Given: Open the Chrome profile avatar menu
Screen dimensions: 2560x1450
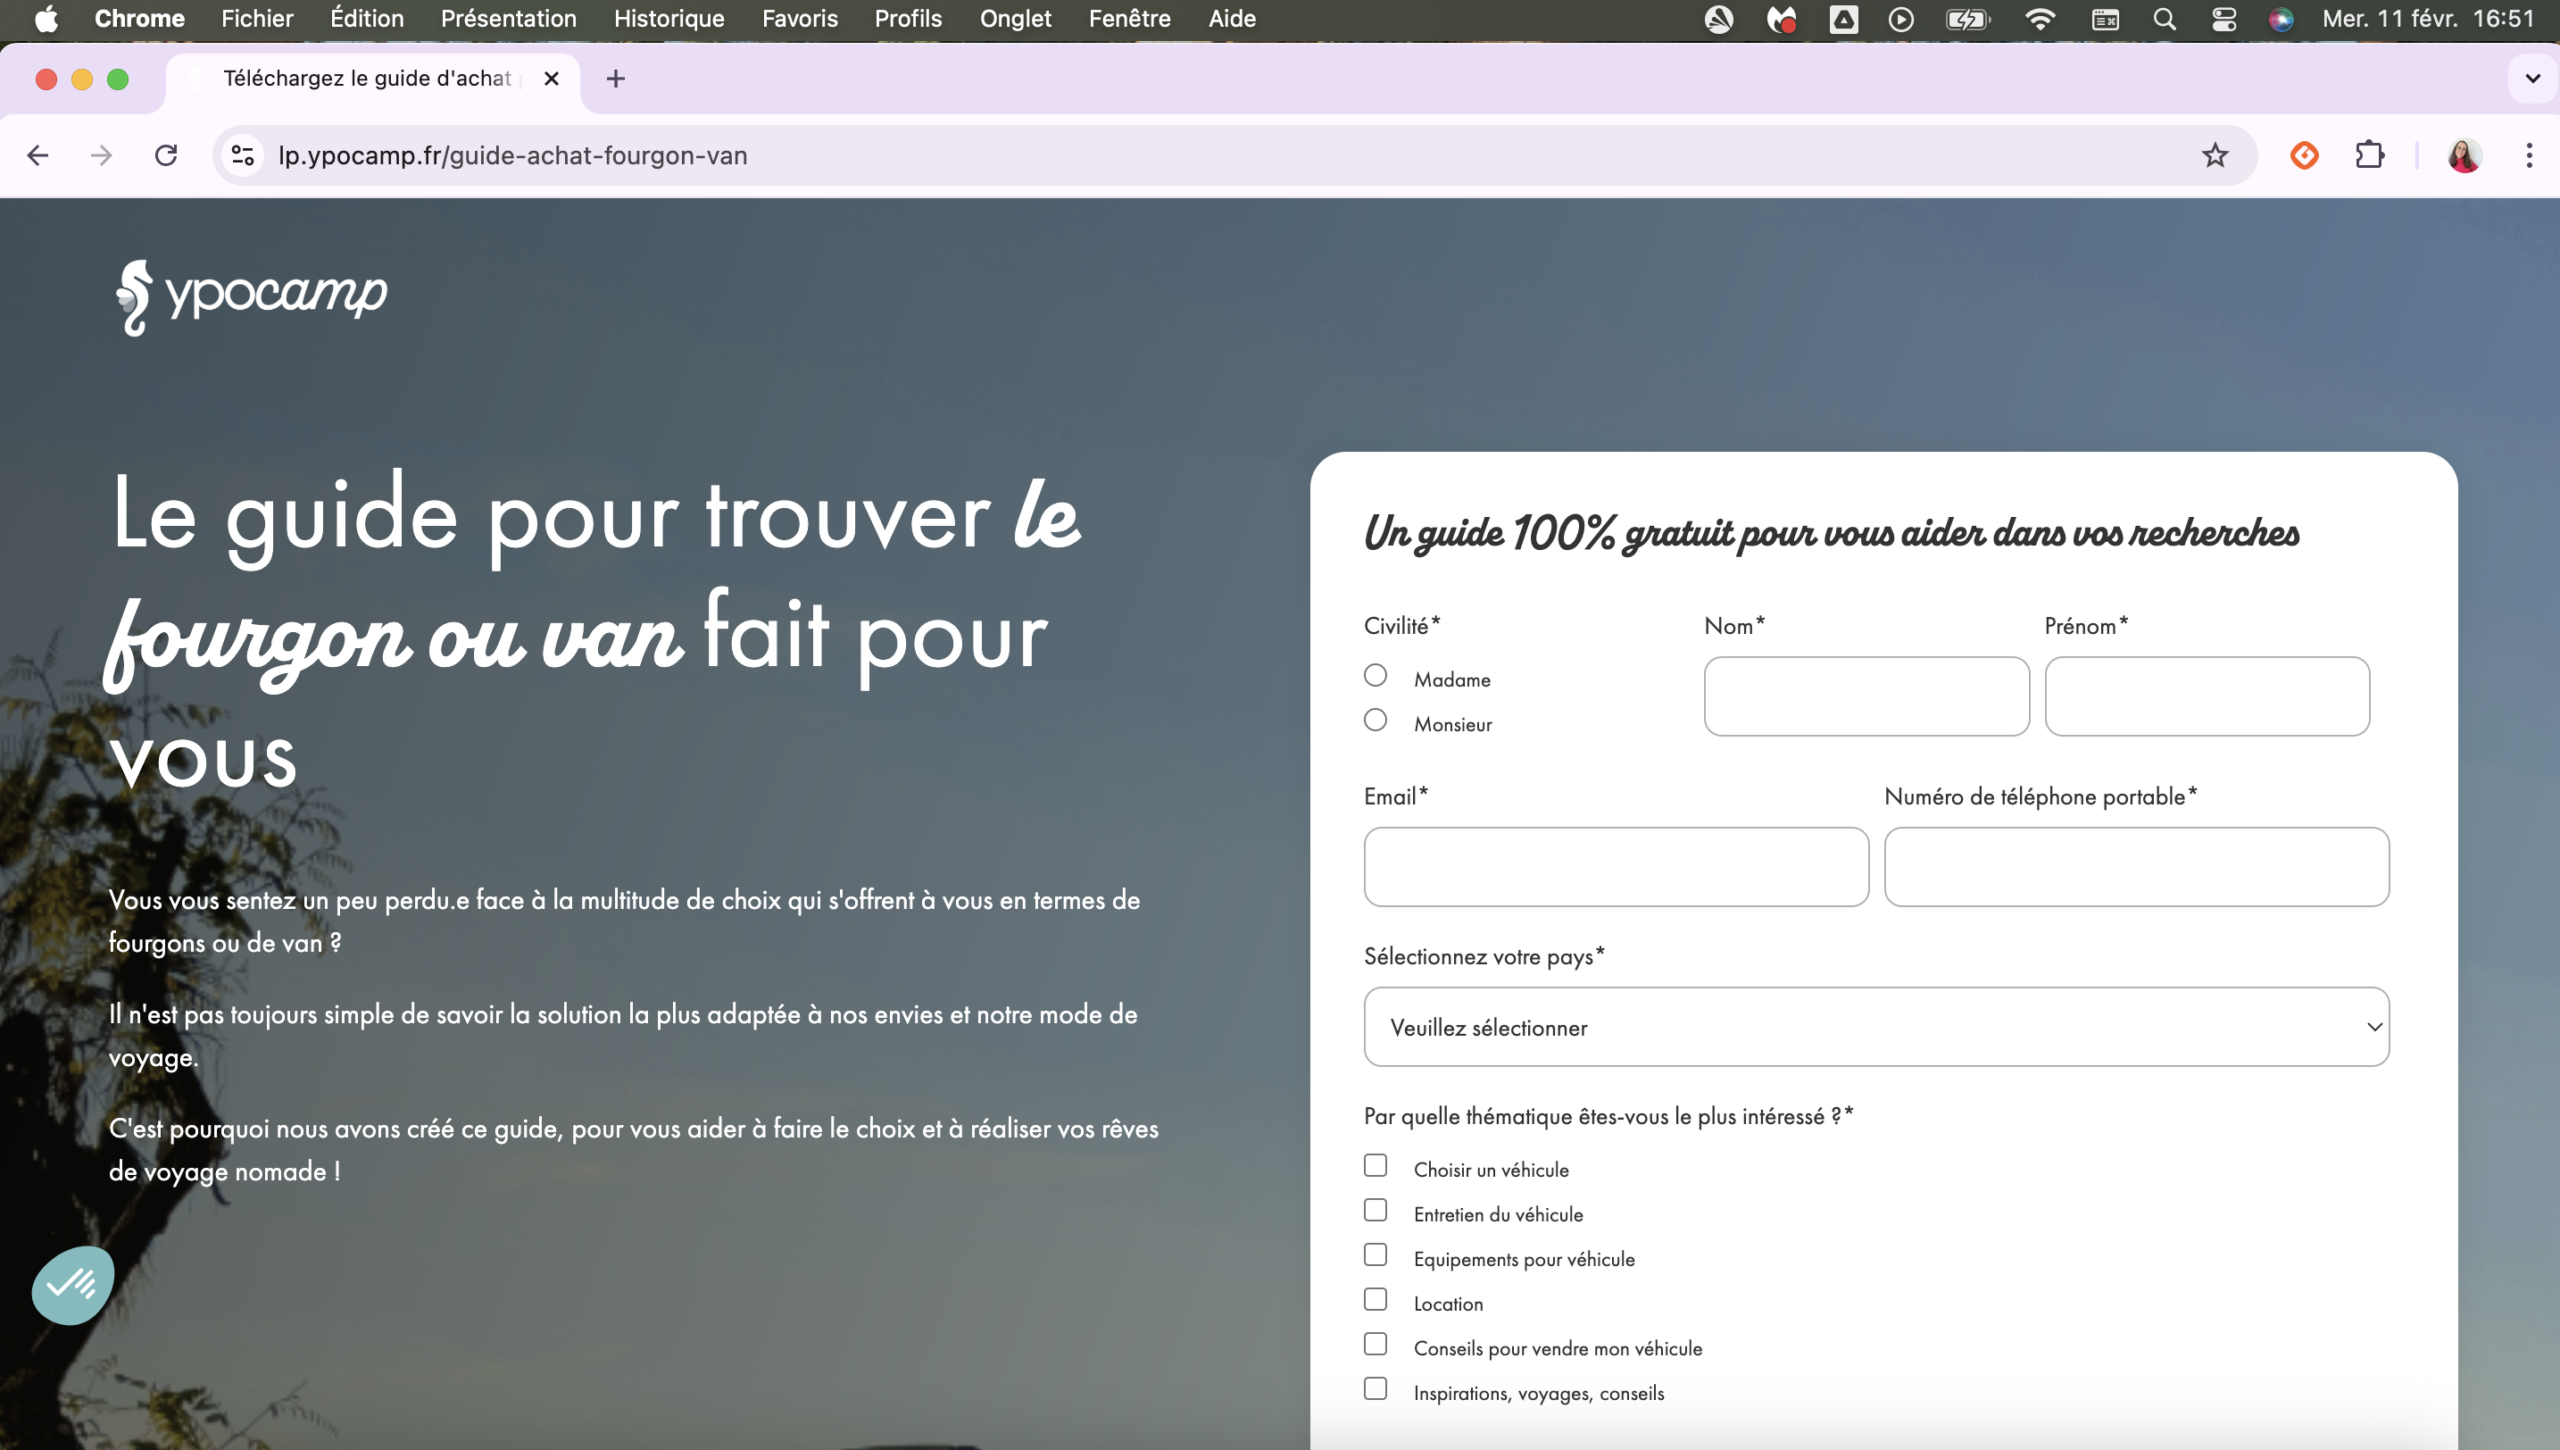Looking at the screenshot, I should coord(2463,155).
